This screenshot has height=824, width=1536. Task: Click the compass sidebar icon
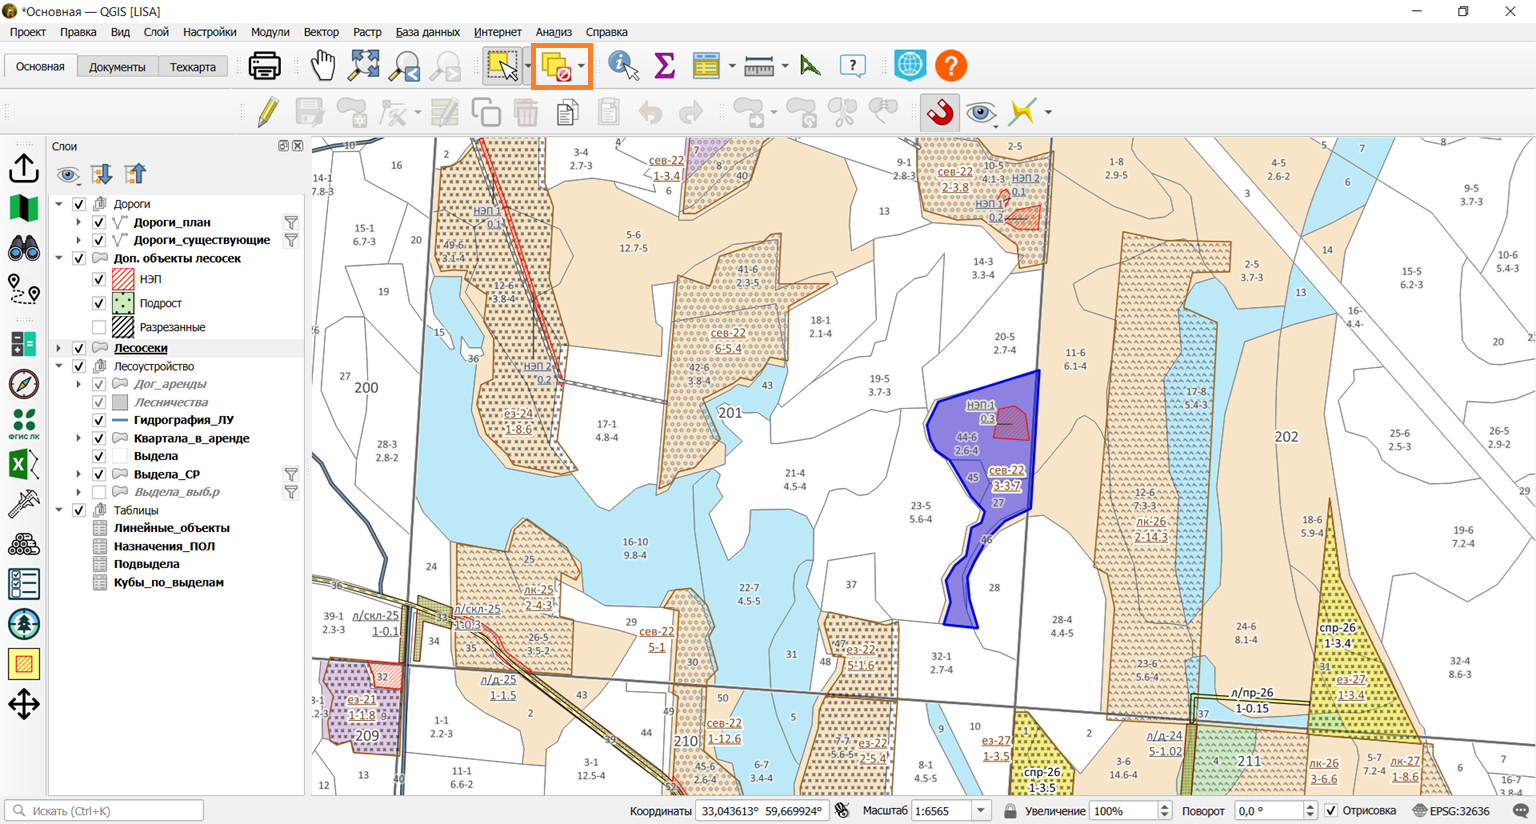tap(24, 384)
